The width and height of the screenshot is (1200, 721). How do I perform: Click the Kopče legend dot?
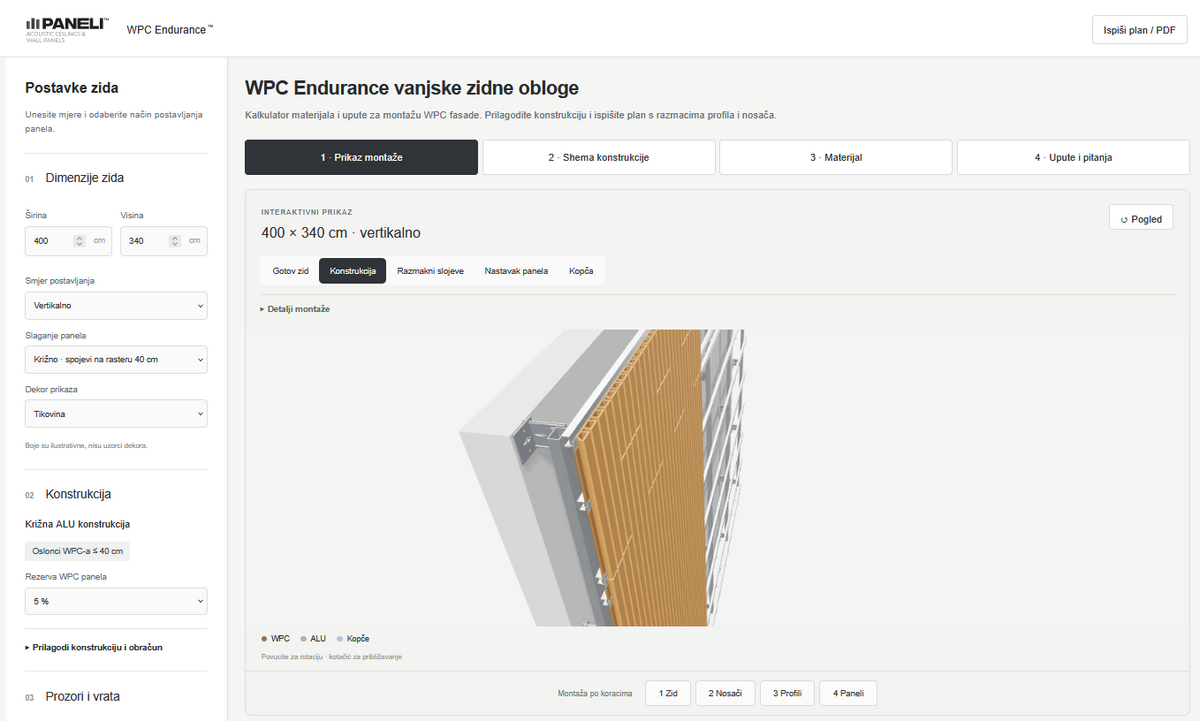(340, 638)
